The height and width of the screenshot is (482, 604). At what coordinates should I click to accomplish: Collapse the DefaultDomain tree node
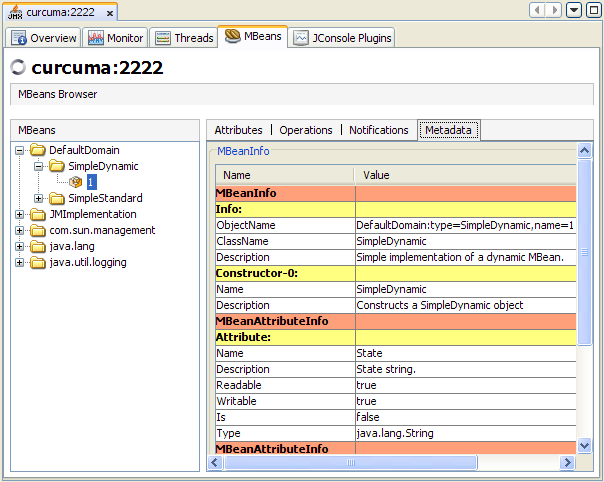(x=20, y=150)
